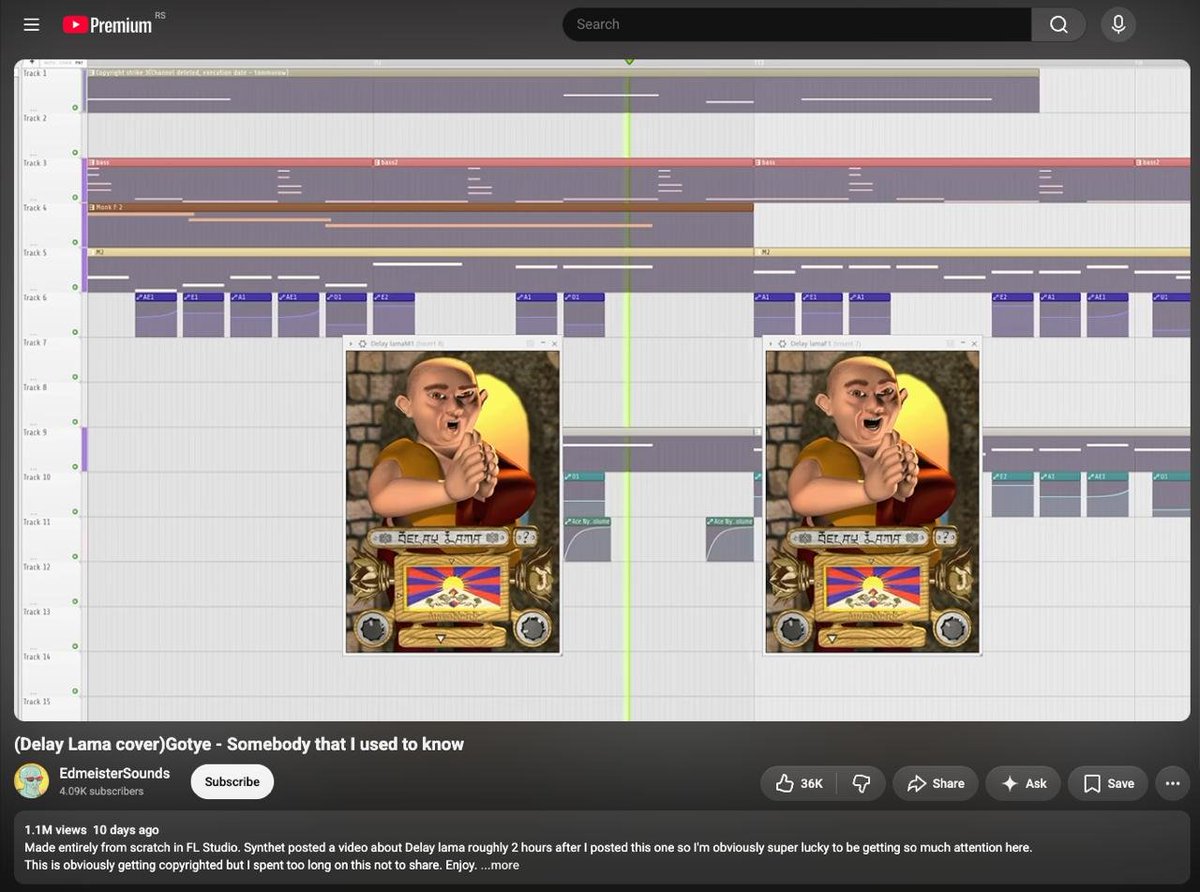Click the clip icon of copyright strike pattern

point(92,73)
